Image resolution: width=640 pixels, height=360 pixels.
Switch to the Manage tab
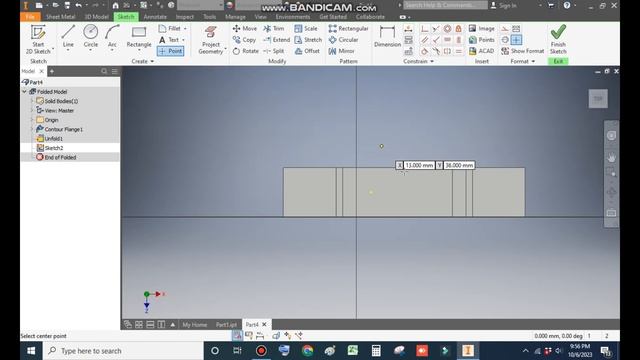pos(236,17)
